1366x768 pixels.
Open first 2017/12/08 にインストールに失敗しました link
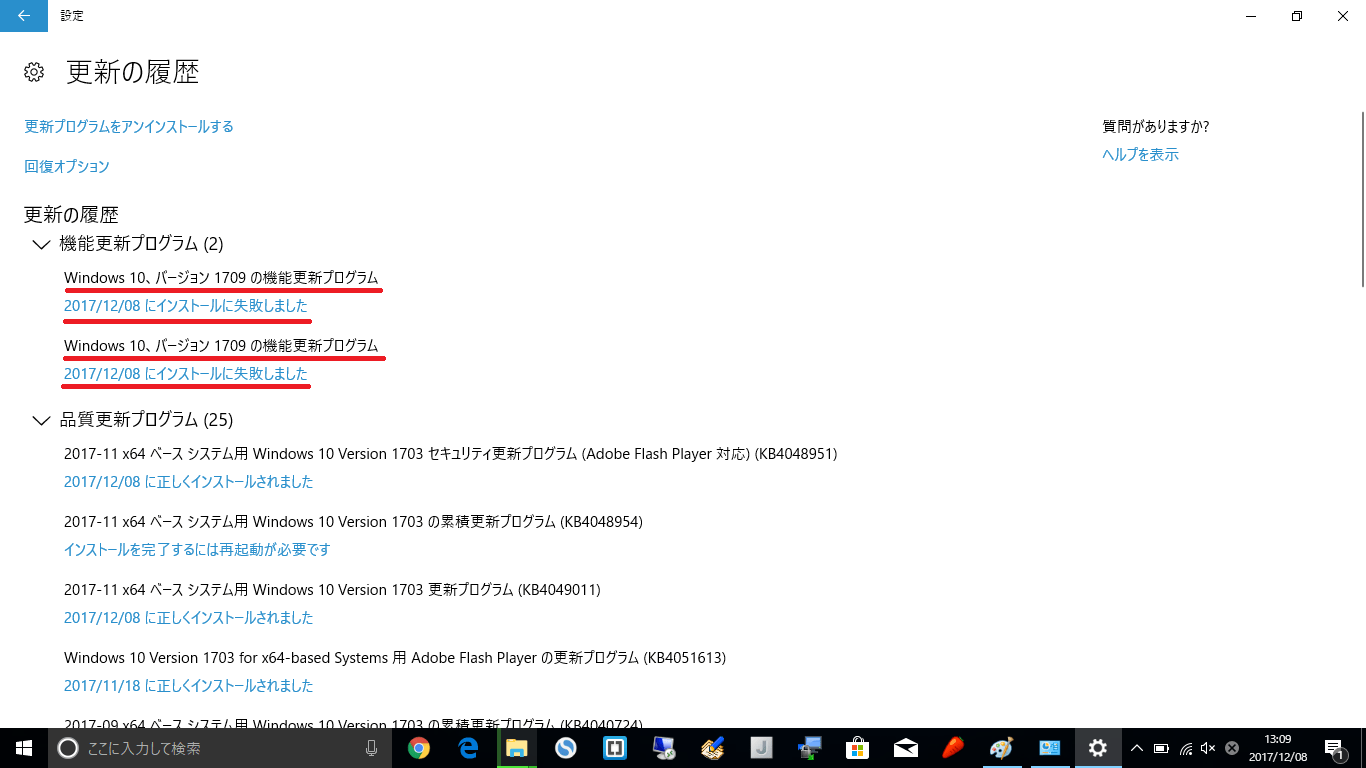coord(186,306)
